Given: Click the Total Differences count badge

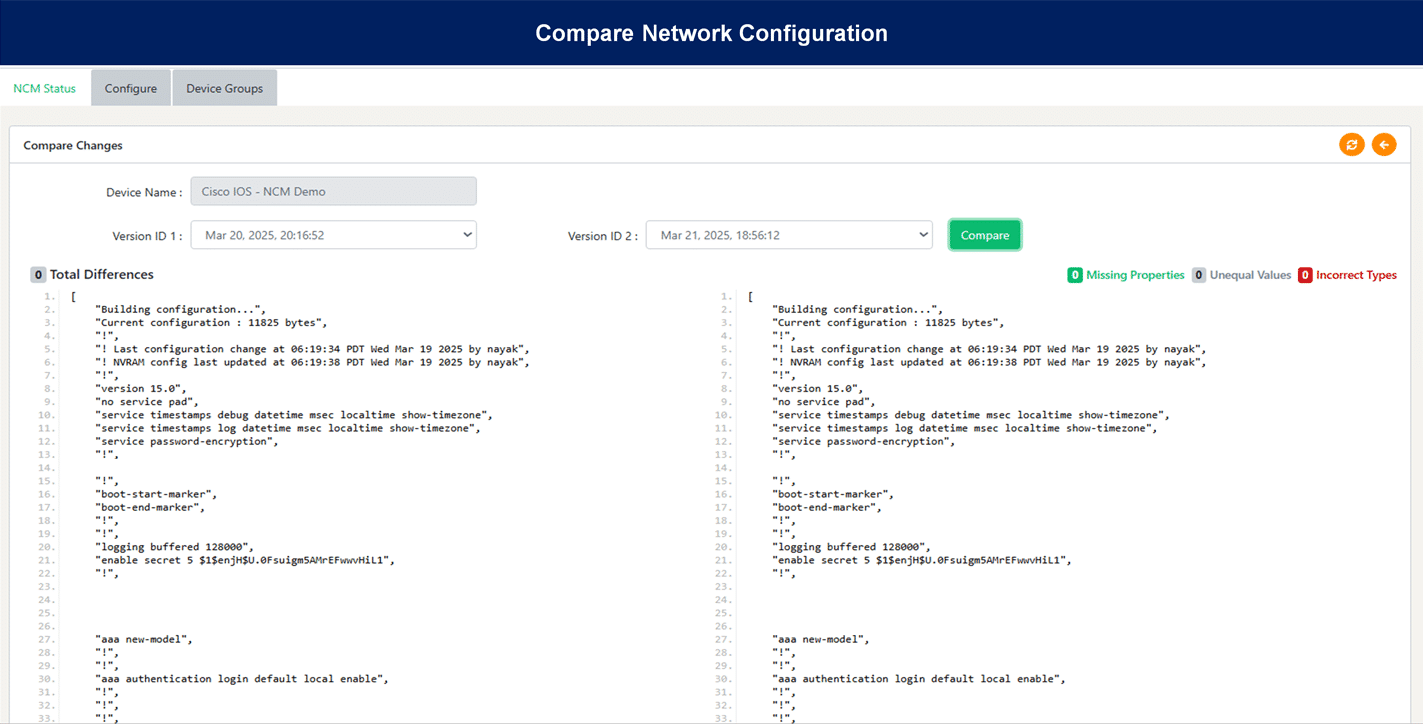Looking at the screenshot, I should coord(38,275).
